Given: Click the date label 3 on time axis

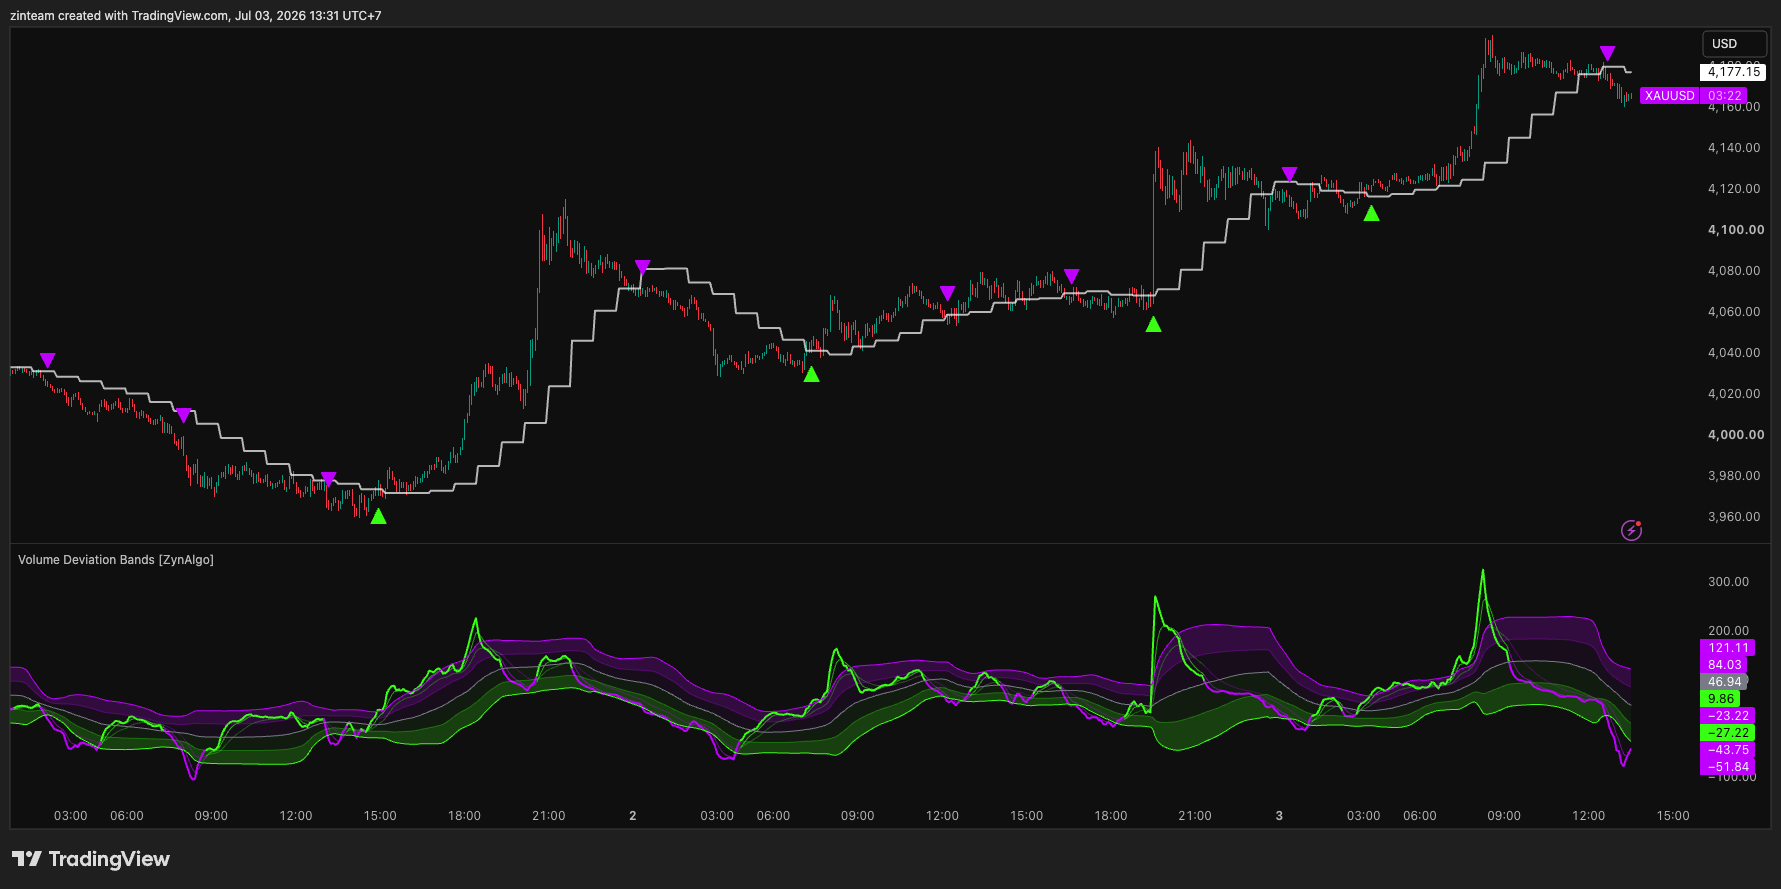Looking at the screenshot, I should (1279, 816).
